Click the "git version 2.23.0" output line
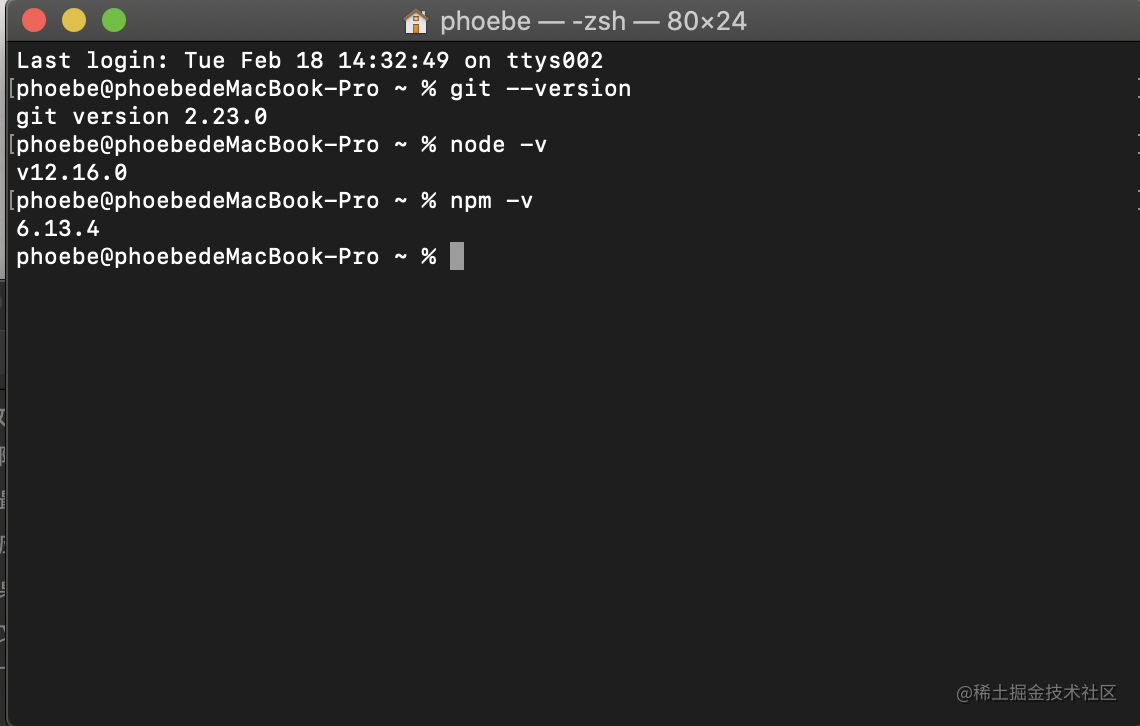1140x726 pixels. pyautogui.click(x=142, y=116)
